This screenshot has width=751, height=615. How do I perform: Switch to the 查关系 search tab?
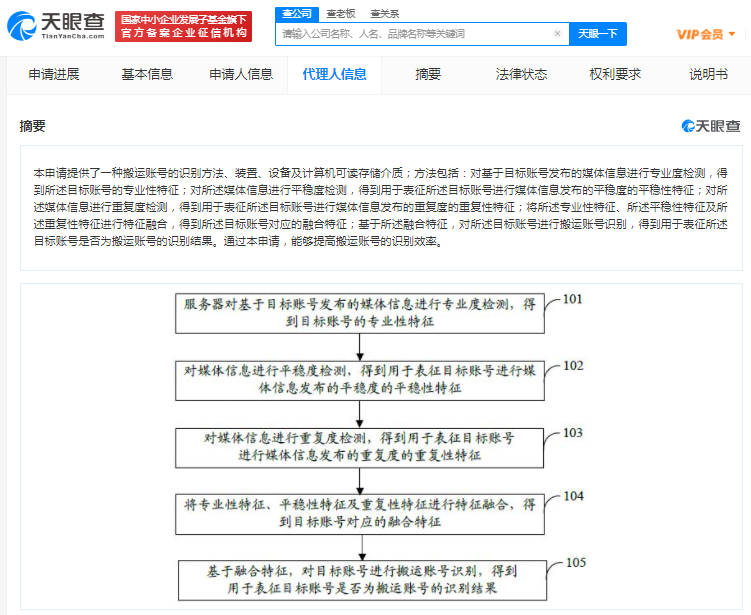(x=384, y=13)
